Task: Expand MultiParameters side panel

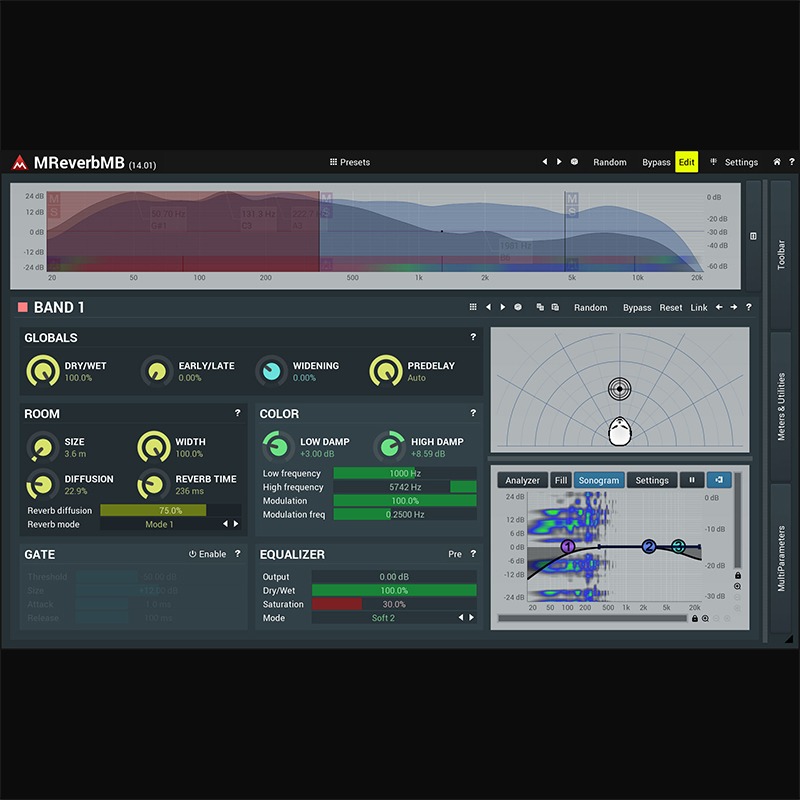Action: pos(781,558)
